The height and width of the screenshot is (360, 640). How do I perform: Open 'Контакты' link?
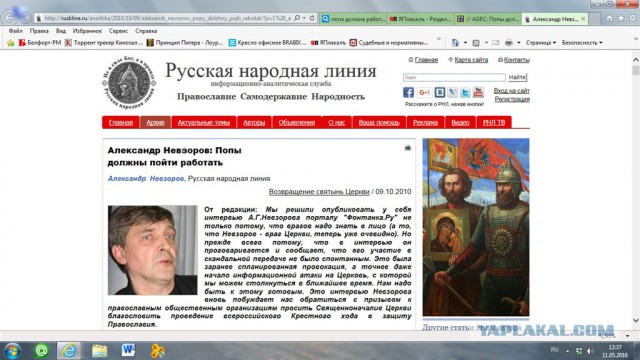516,60
